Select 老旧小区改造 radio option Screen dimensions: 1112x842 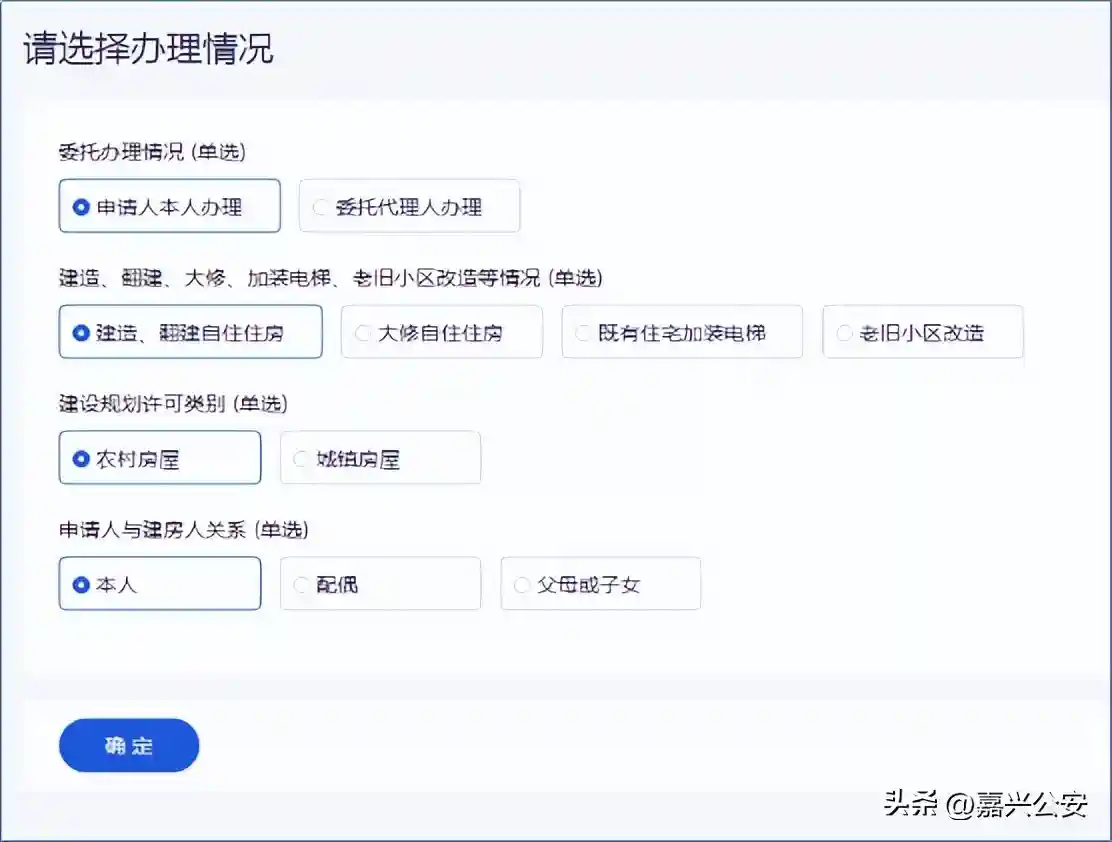[922, 333]
